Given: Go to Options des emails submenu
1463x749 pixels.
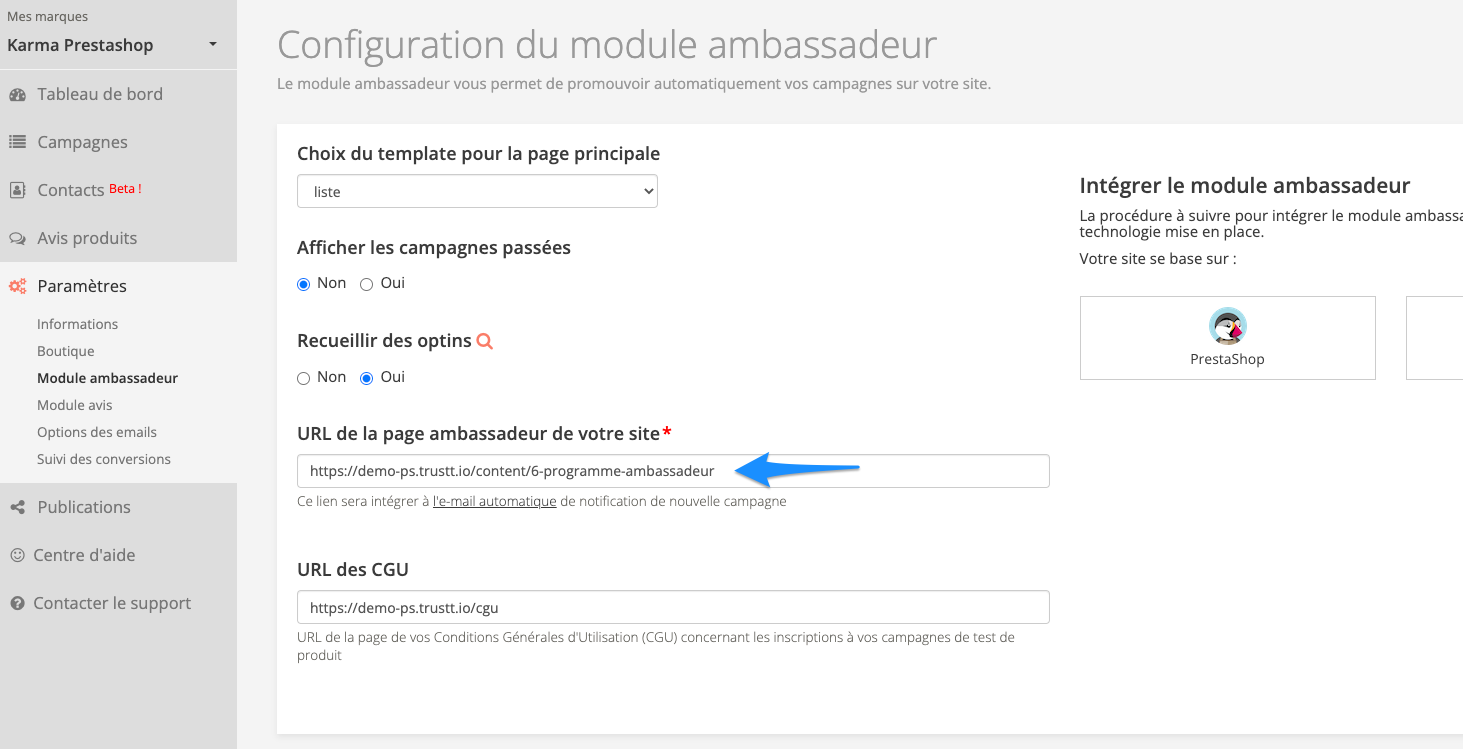Looking at the screenshot, I should tap(97, 432).
